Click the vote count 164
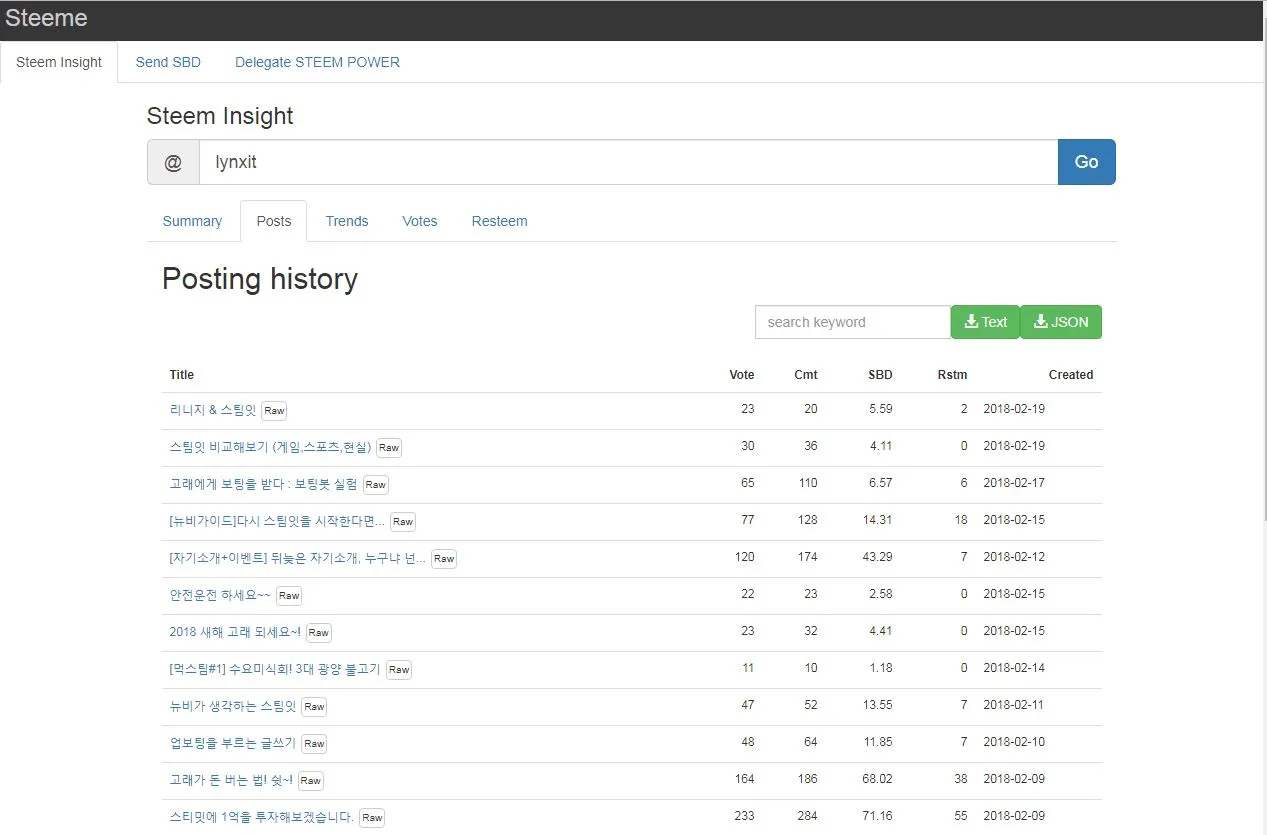Viewport: 1267px width, 835px height. tap(744, 779)
